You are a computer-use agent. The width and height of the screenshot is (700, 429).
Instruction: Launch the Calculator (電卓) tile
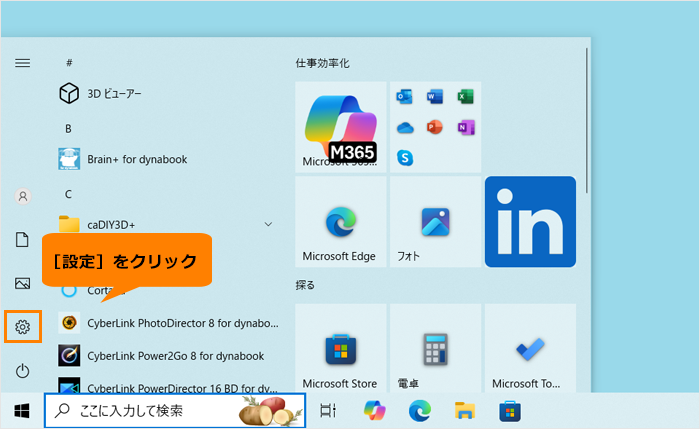(x=435, y=350)
